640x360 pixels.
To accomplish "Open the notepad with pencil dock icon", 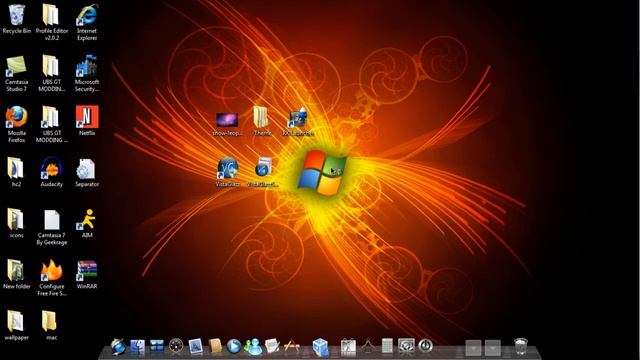I will pyautogui.click(x=272, y=346).
